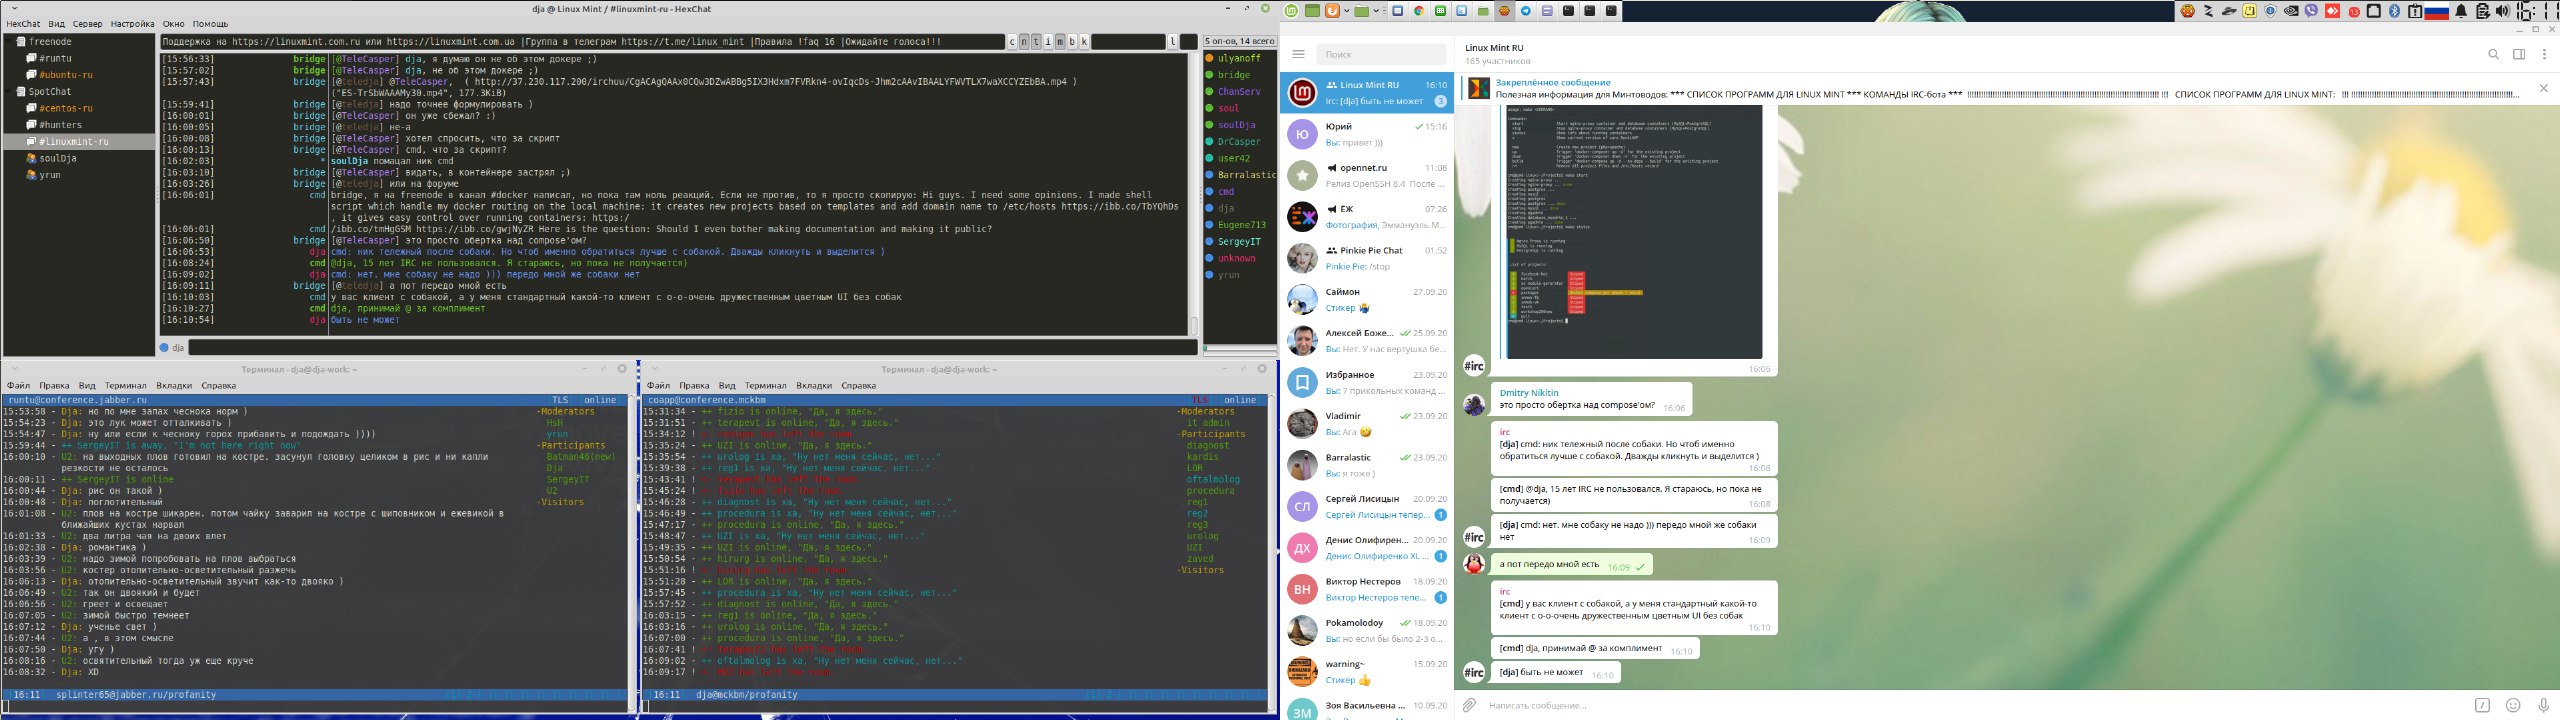Open Telegram chat three-dot options menu

point(2544,54)
